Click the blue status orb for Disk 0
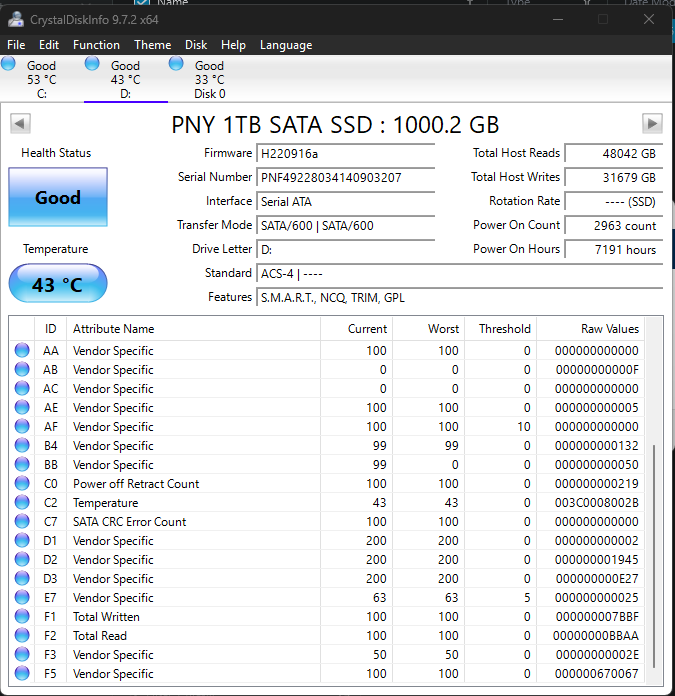Viewport: 675px width, 696px height. point(176,63)
